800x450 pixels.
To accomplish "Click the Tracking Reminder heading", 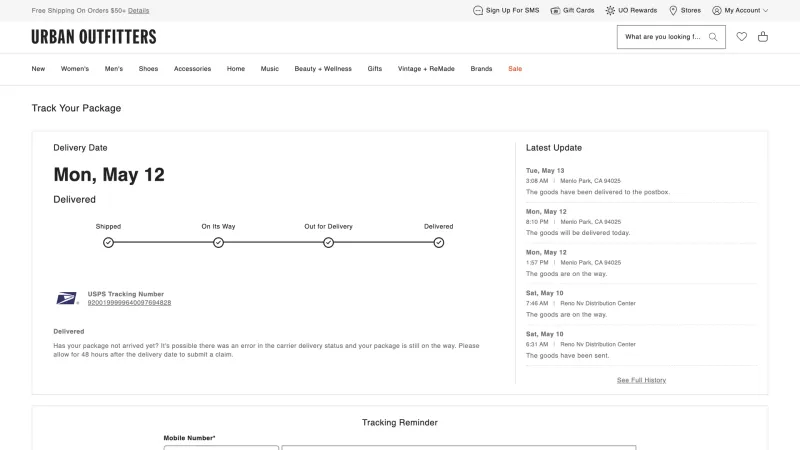I will [x=400, y=422].
